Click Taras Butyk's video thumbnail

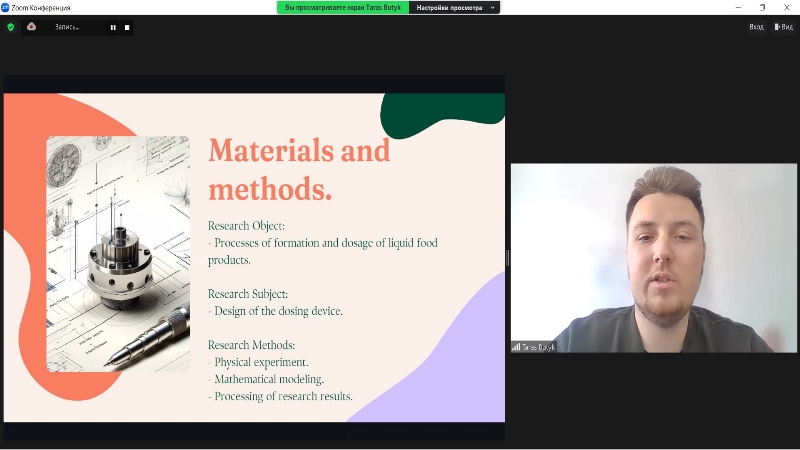click(654, 258)
